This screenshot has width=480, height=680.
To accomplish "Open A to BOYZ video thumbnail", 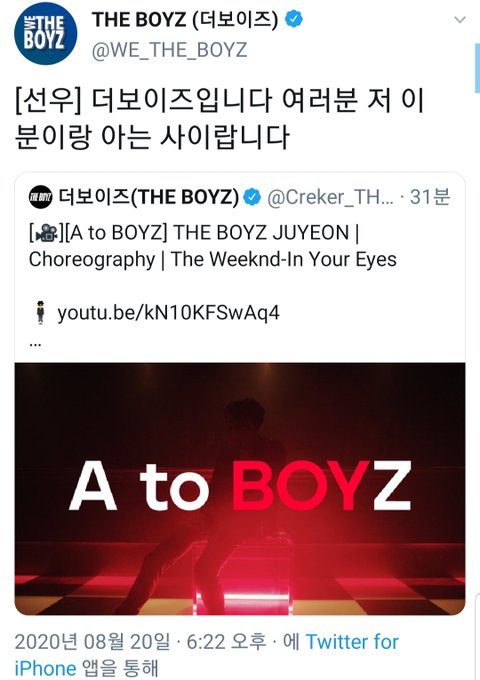I will tap(240, 489).
